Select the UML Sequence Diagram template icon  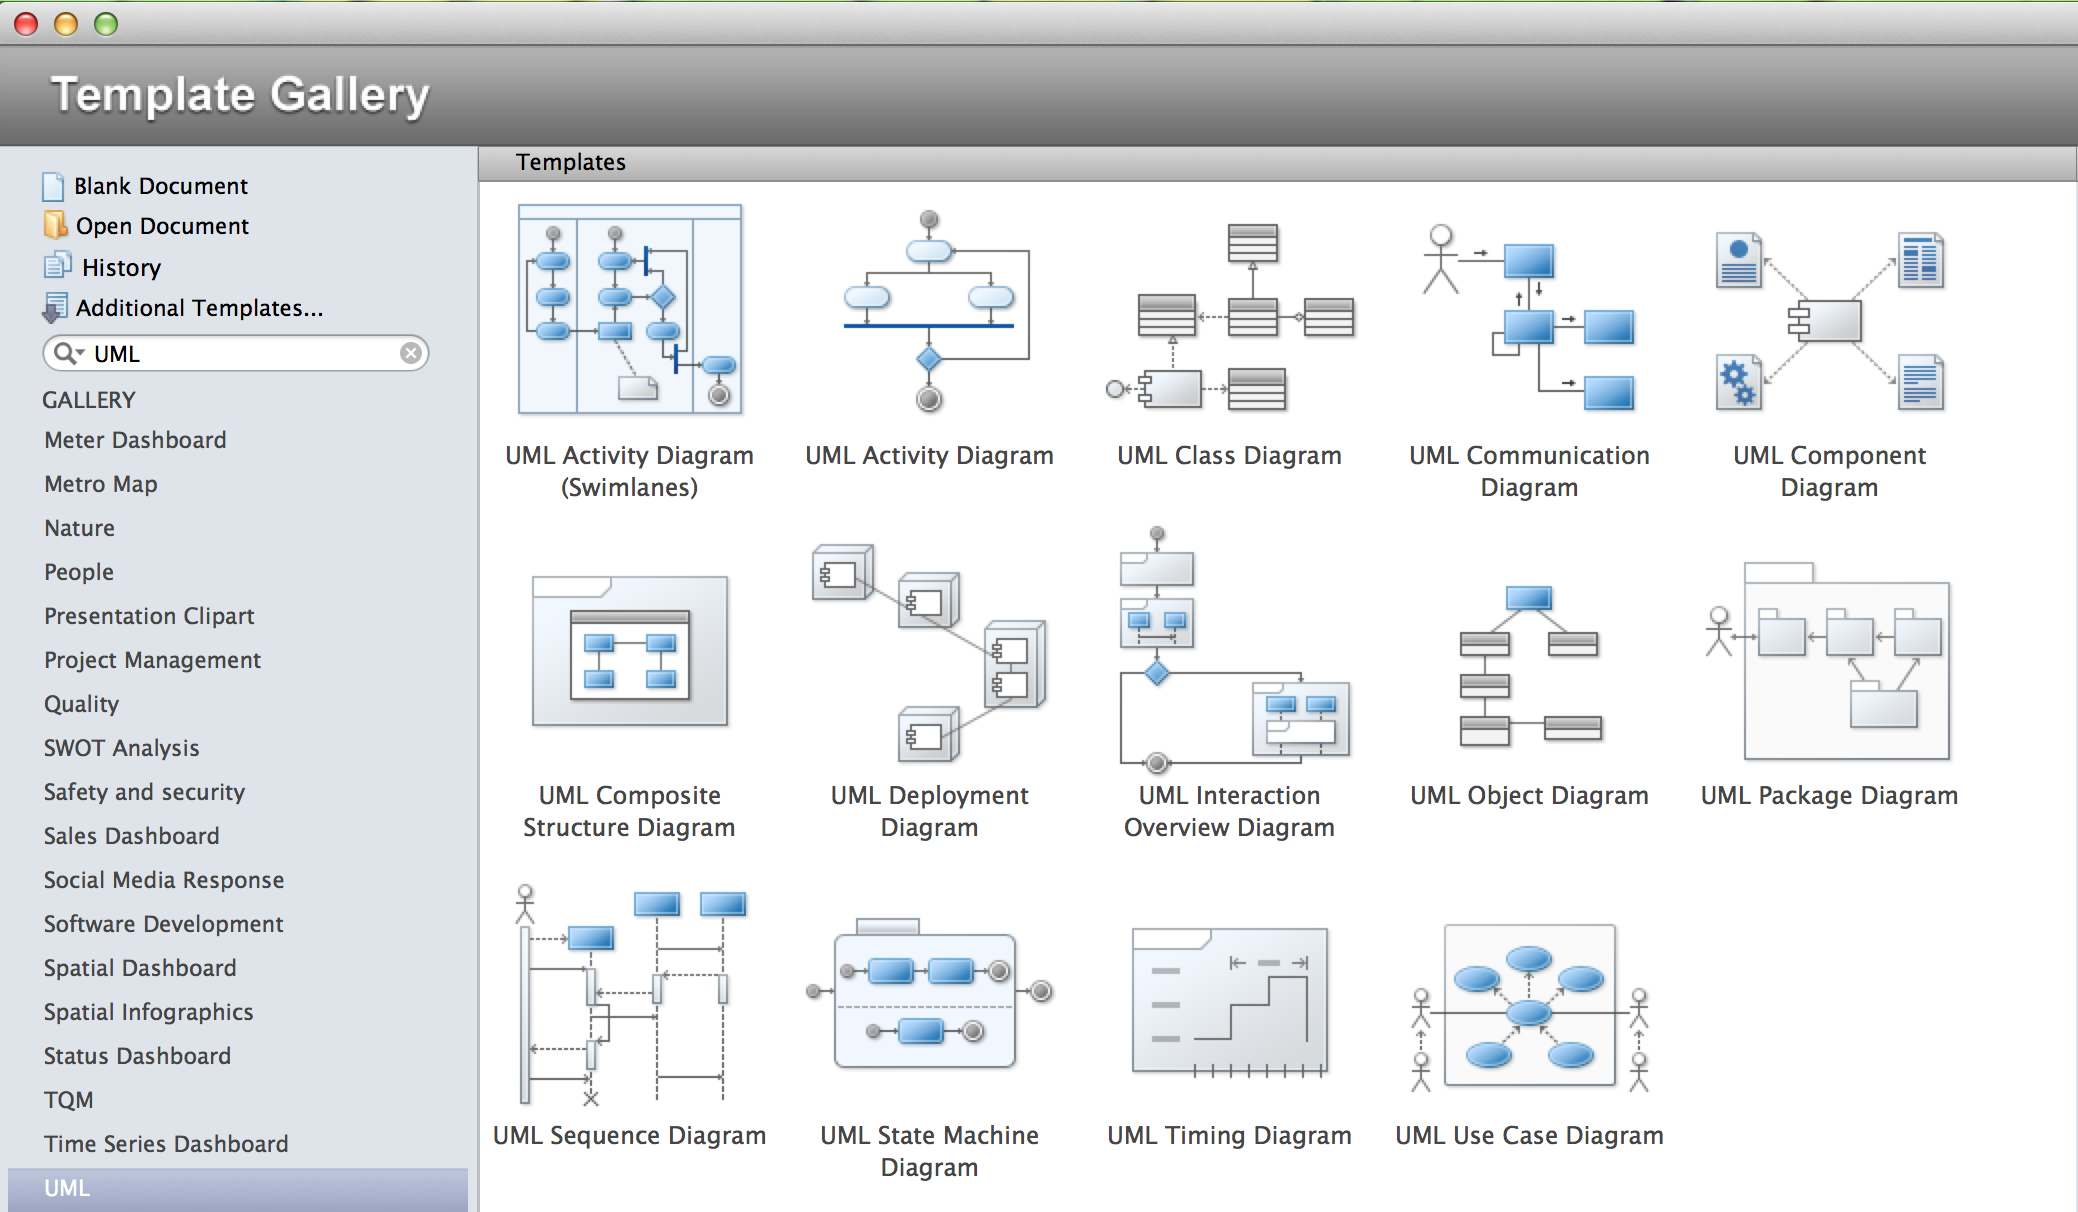coord(629,995)
